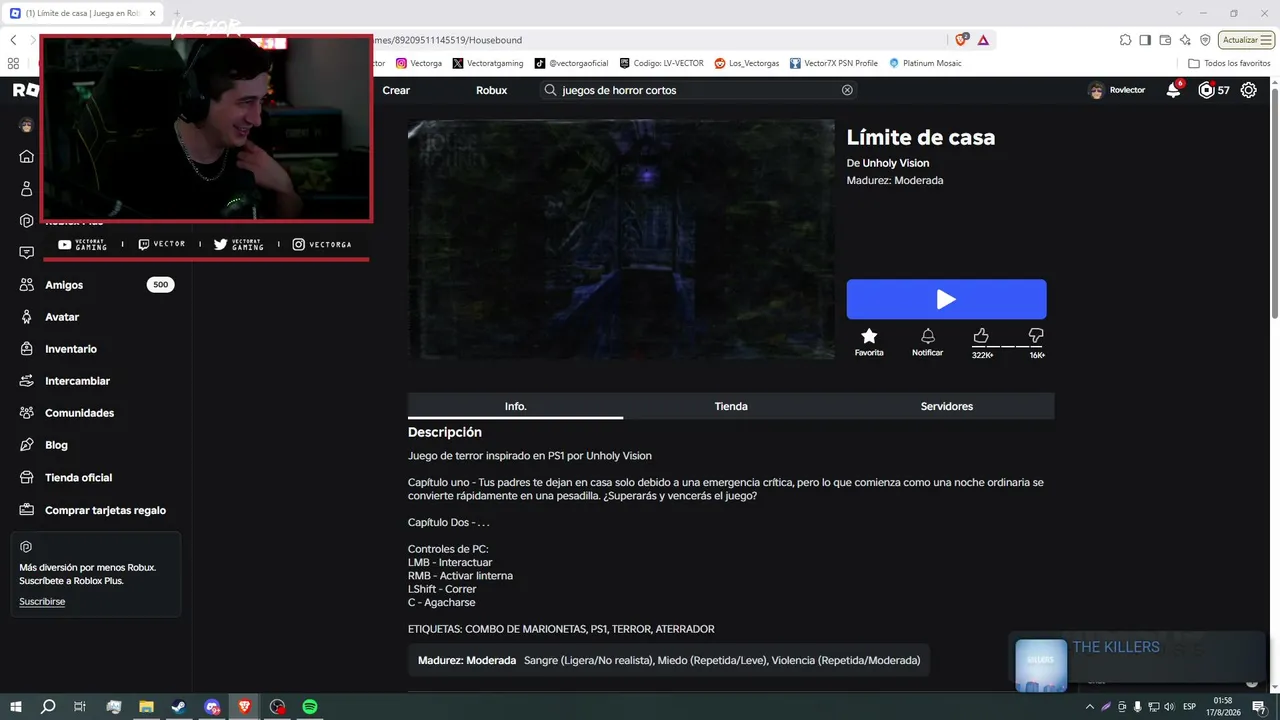
Task: Click the search magnifier icon
Action: point(550,90)
